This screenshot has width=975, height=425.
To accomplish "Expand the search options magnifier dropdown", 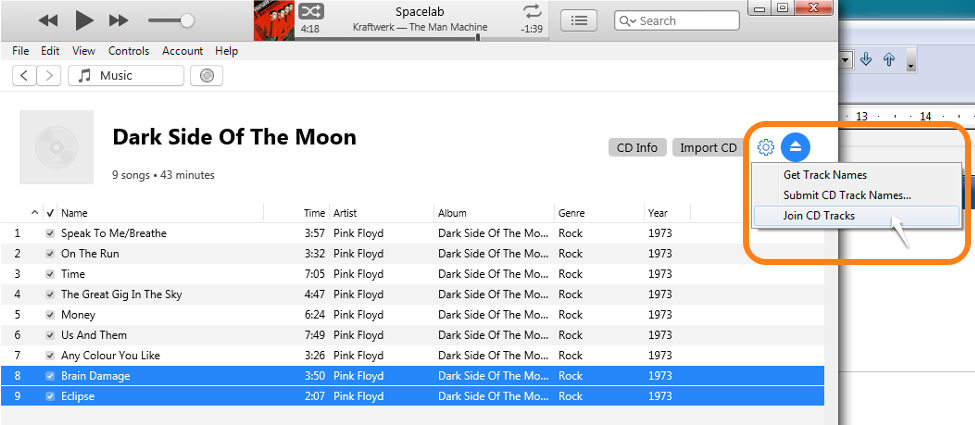I will click(x=629, y=20).
